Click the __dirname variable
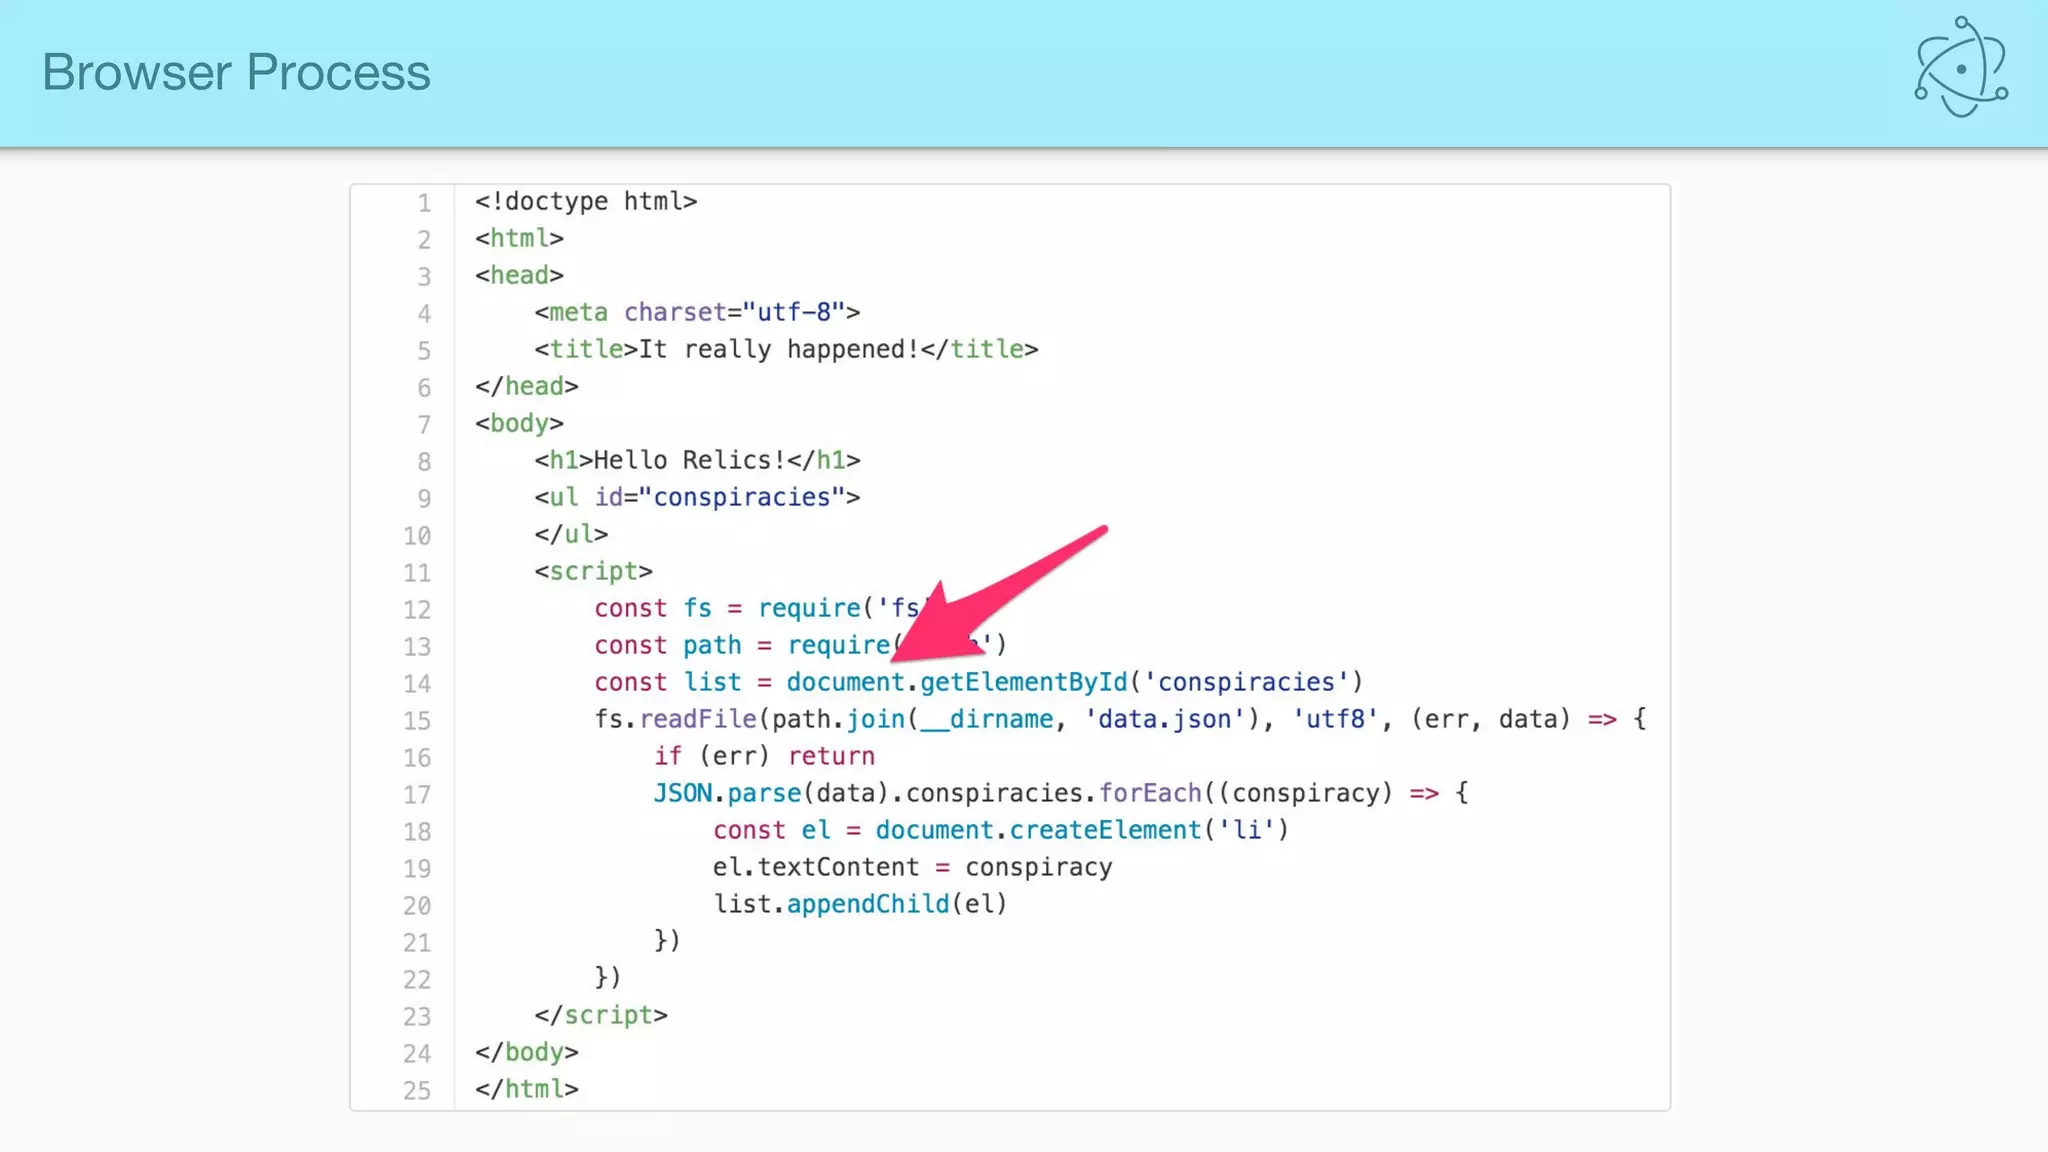Viewport: 2048px width, 1152px height. pyautogui.click(x=986, y=719)
